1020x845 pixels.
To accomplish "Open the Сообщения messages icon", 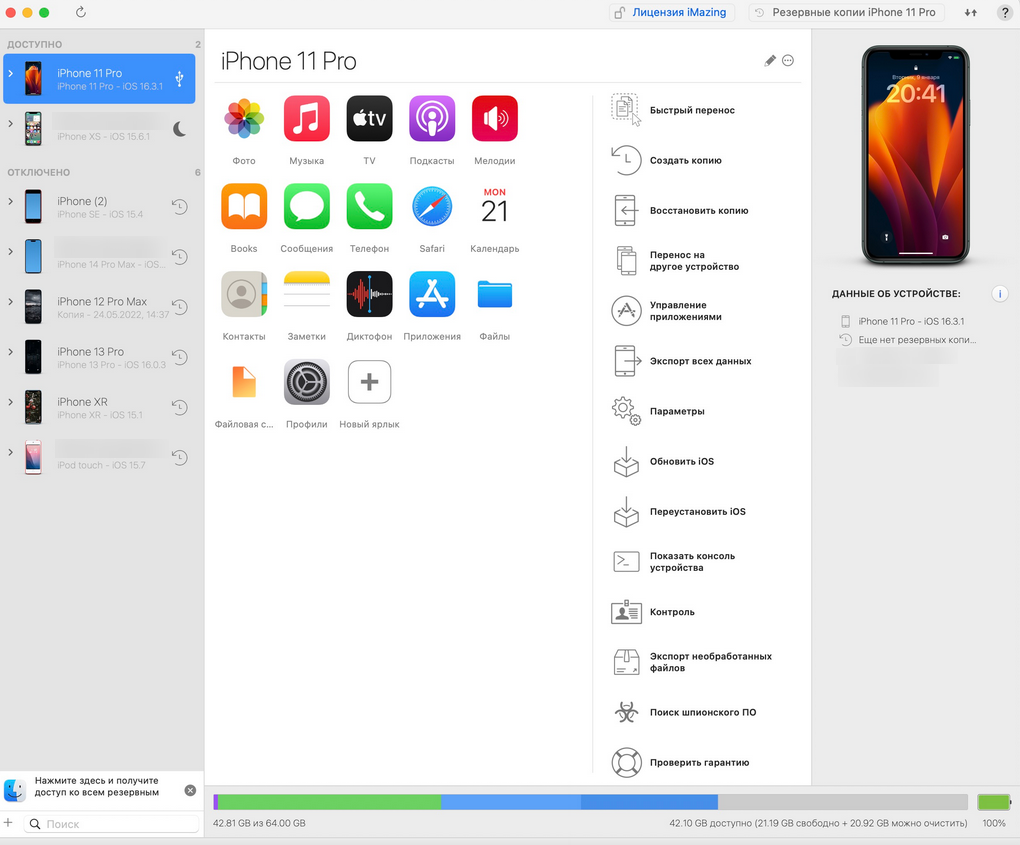I will [306, 206].
